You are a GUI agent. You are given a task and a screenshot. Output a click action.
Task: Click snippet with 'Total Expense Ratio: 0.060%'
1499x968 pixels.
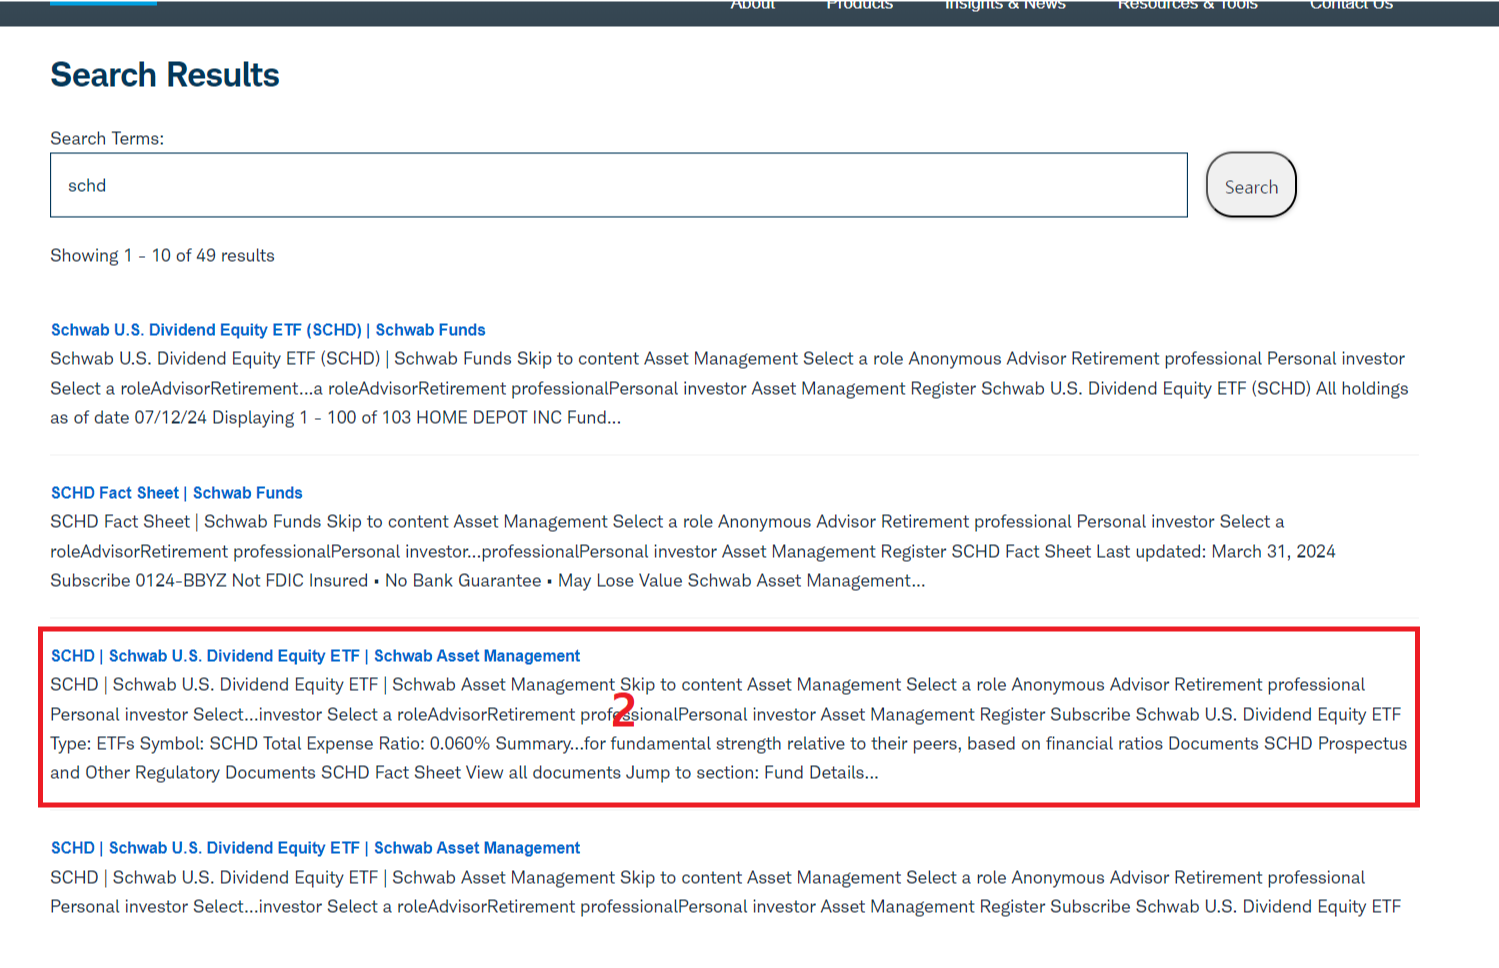pyautogui.click(x=729, y=729)
